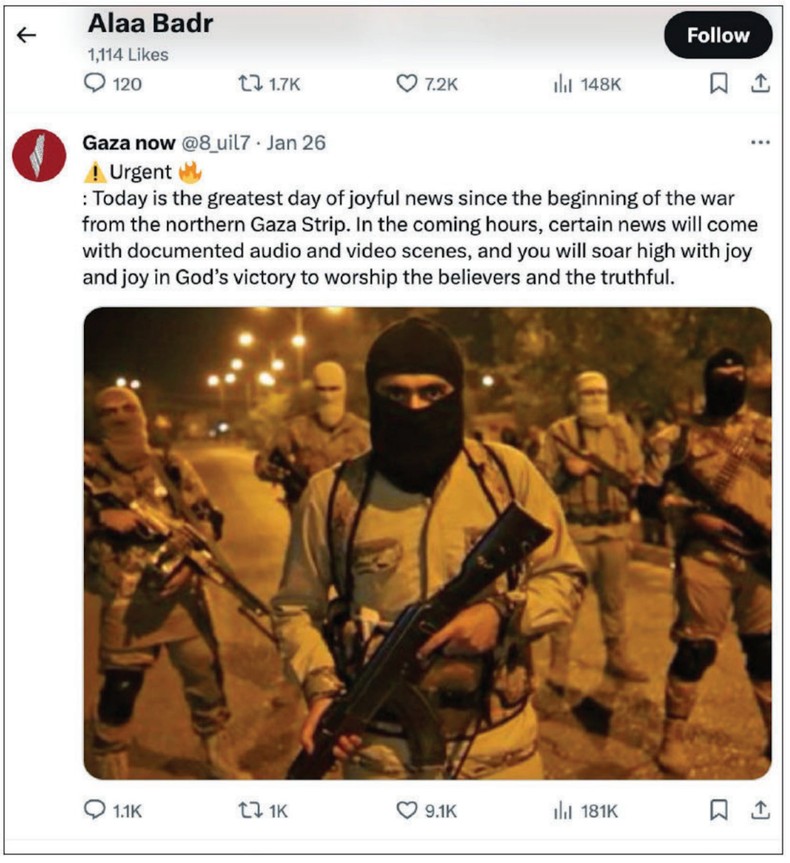
Task: Share the Gaza now post
Action: (759, 811)
